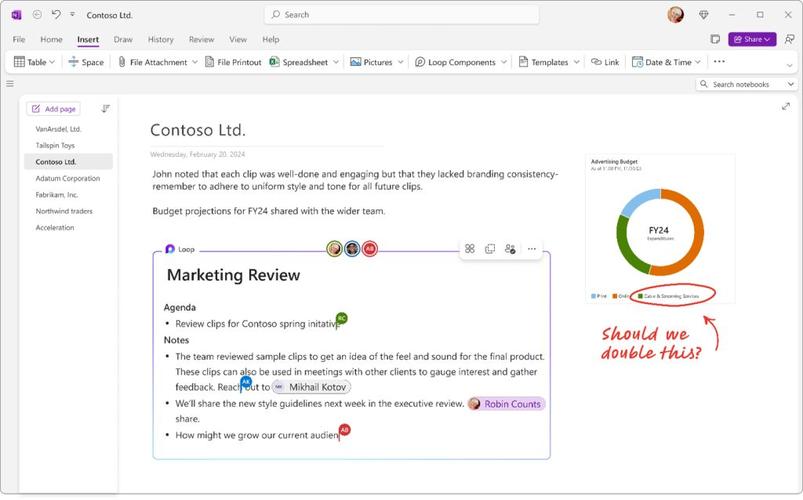Expand the Search notebooks scope dropdown
Screen dimensions: 803x500
(791, 84)
